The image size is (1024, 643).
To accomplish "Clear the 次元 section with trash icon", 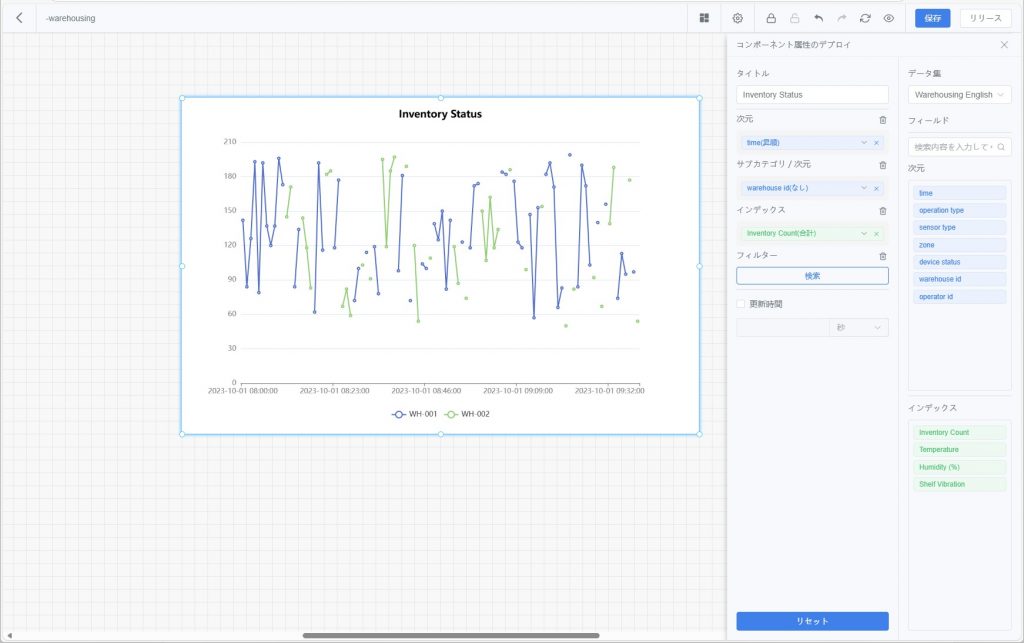I will click(x=882, y=120).
